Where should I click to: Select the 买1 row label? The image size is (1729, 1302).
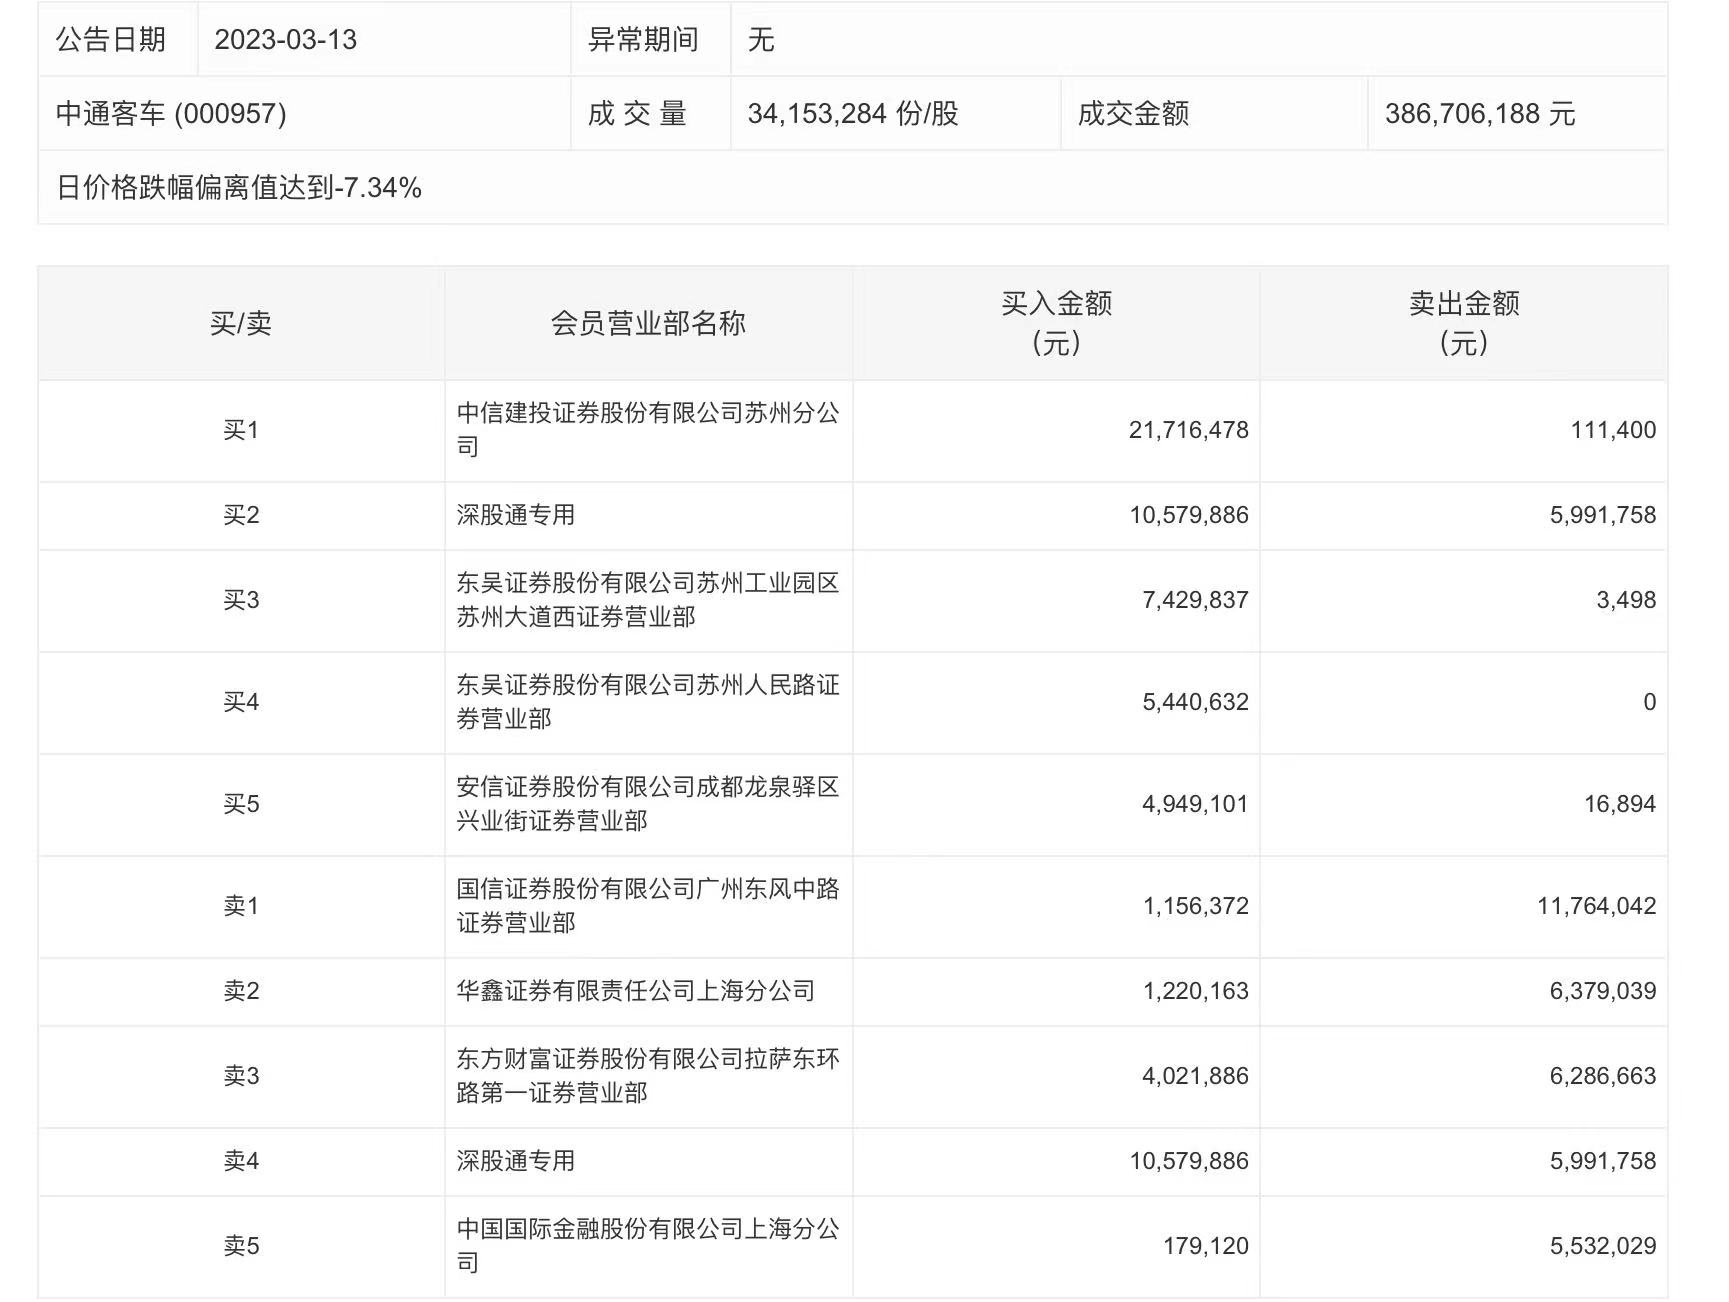[x=241, y=430]
